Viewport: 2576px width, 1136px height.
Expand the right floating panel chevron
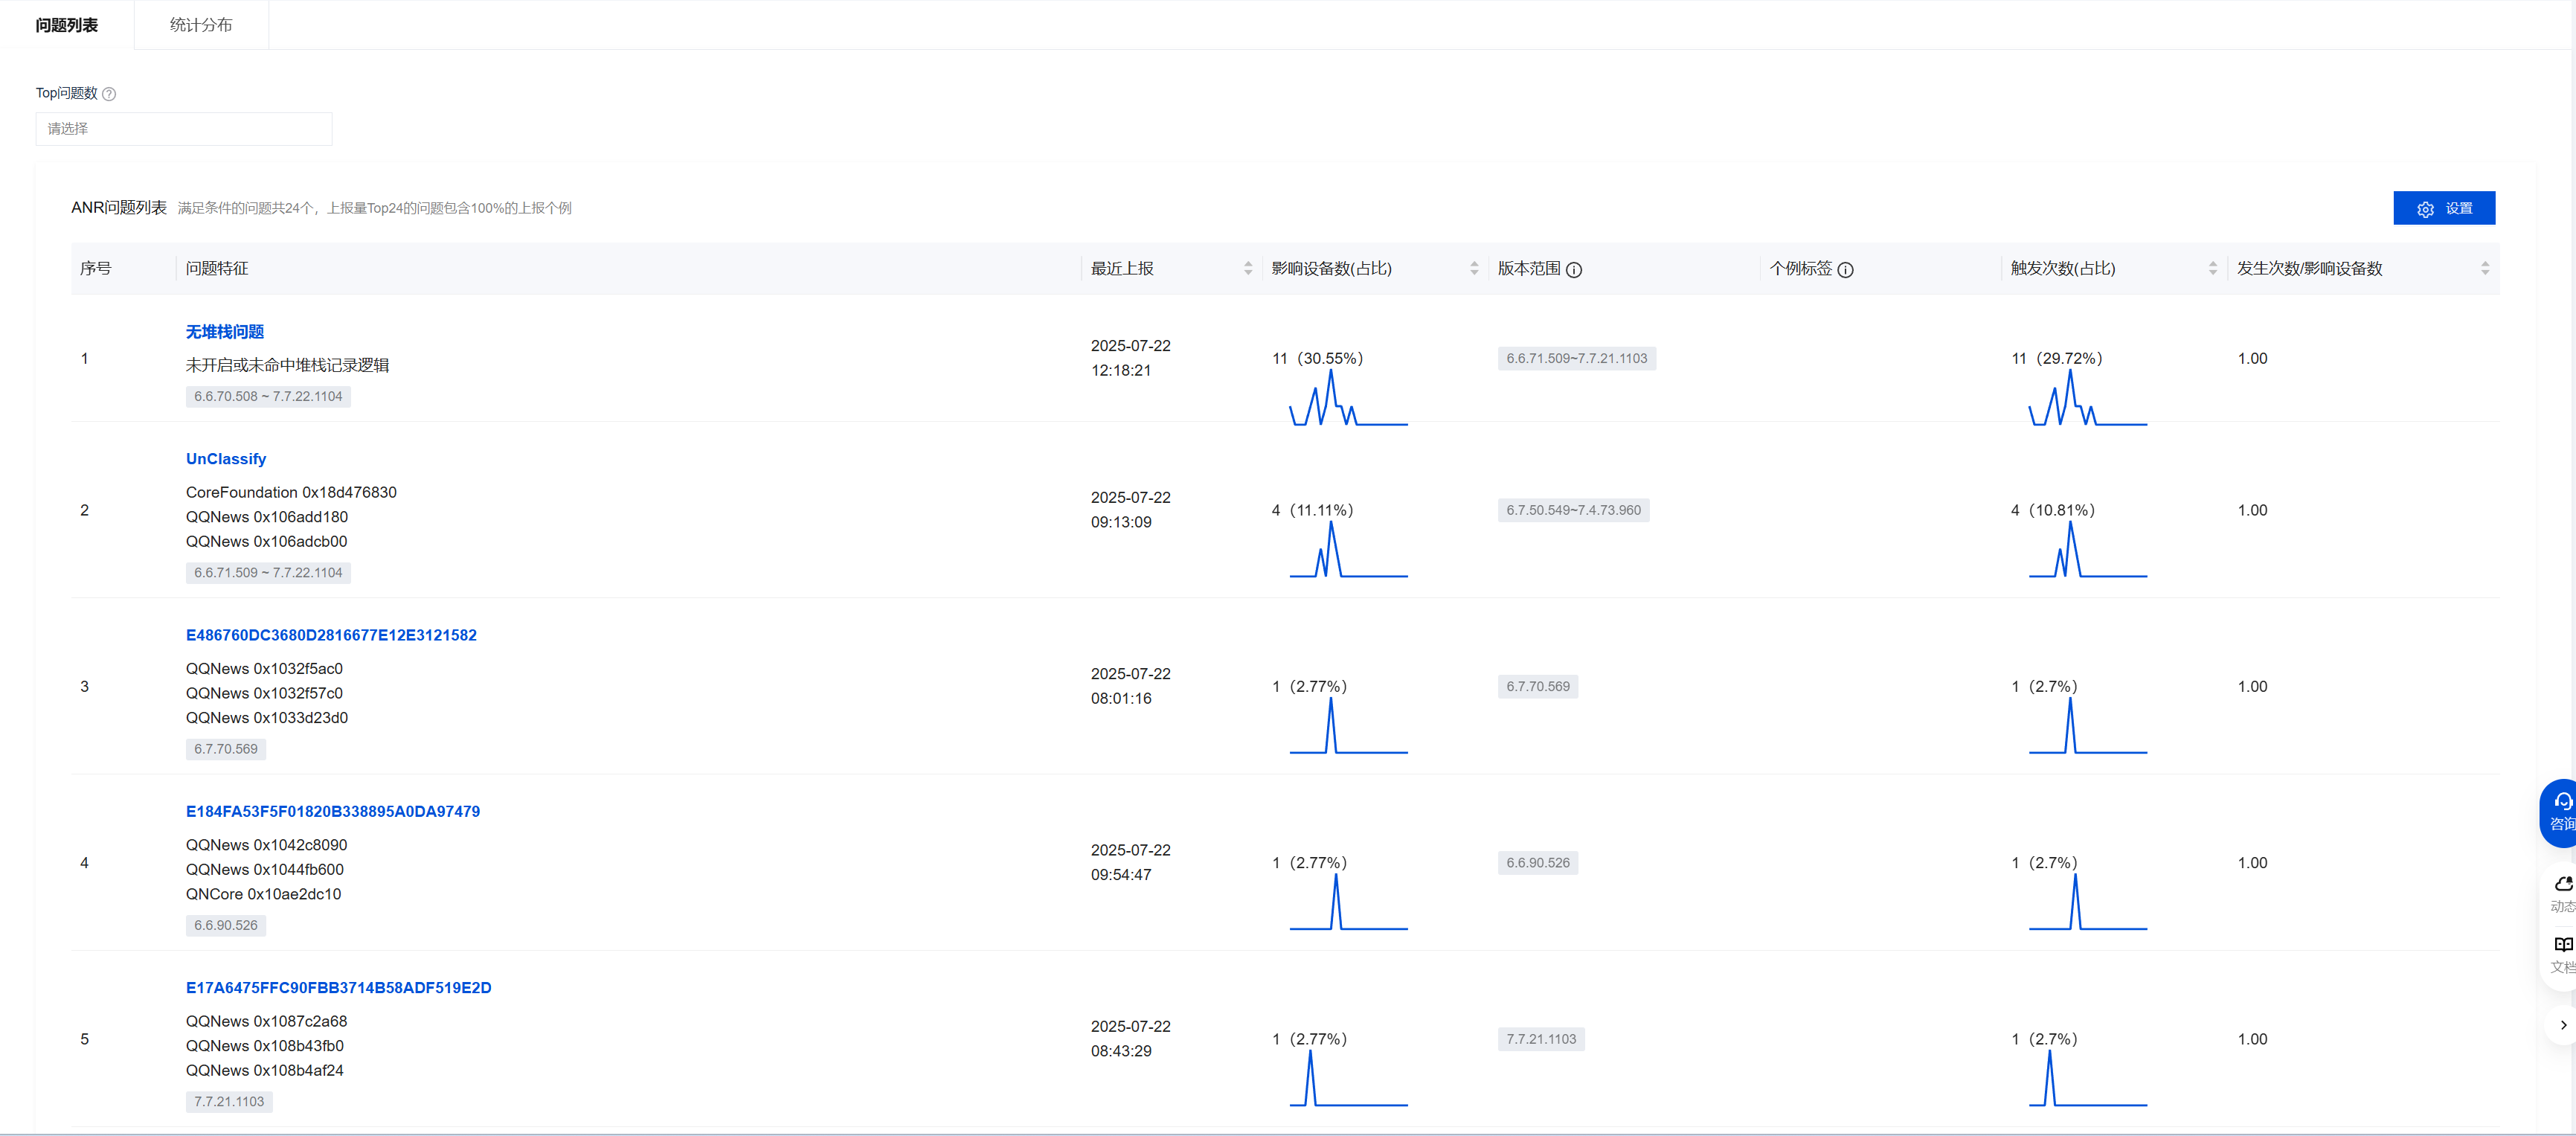2562,1025
